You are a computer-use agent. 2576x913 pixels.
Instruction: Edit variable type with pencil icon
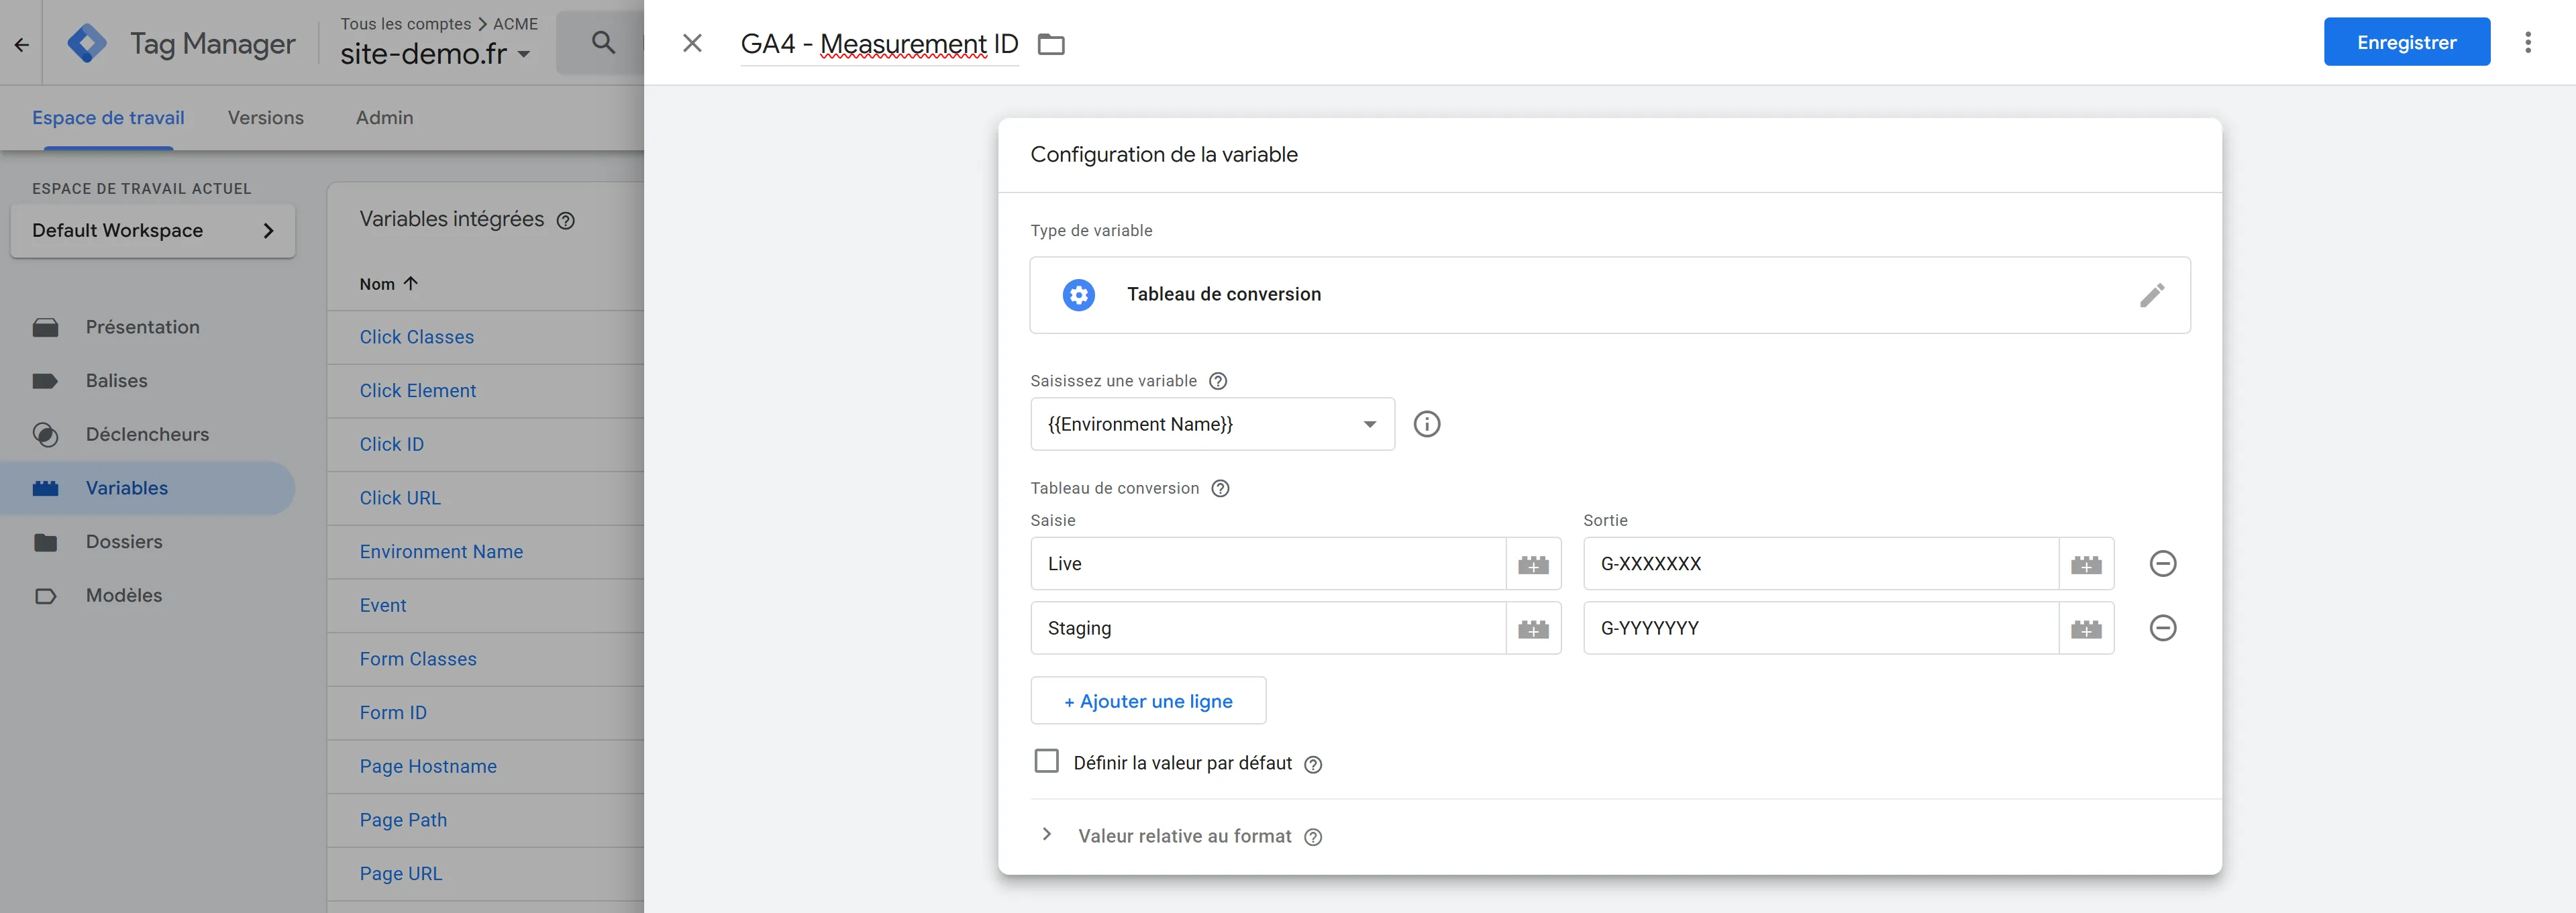pos(2152,295)
